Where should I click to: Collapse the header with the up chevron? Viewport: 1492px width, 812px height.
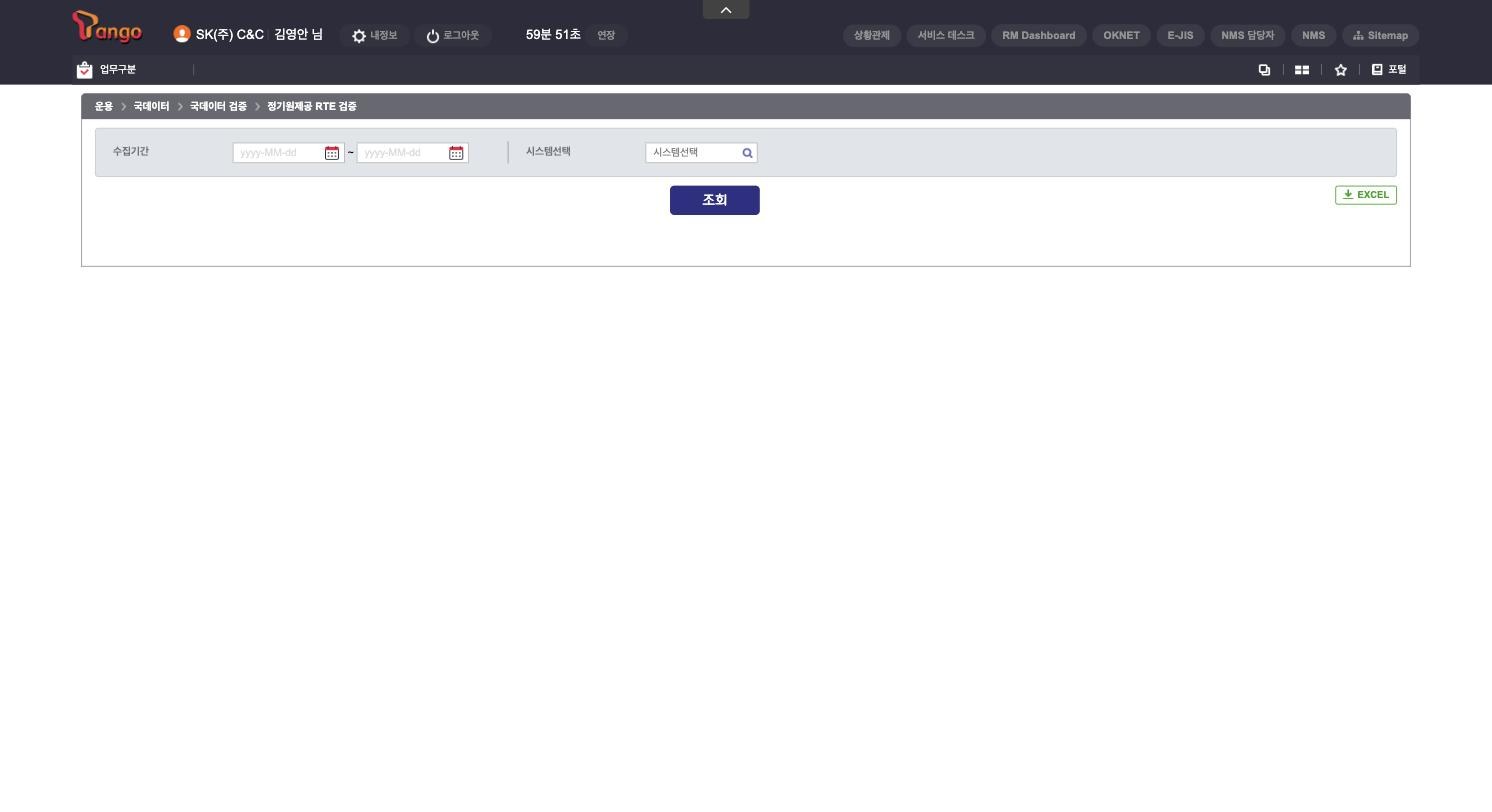[726, 9]
